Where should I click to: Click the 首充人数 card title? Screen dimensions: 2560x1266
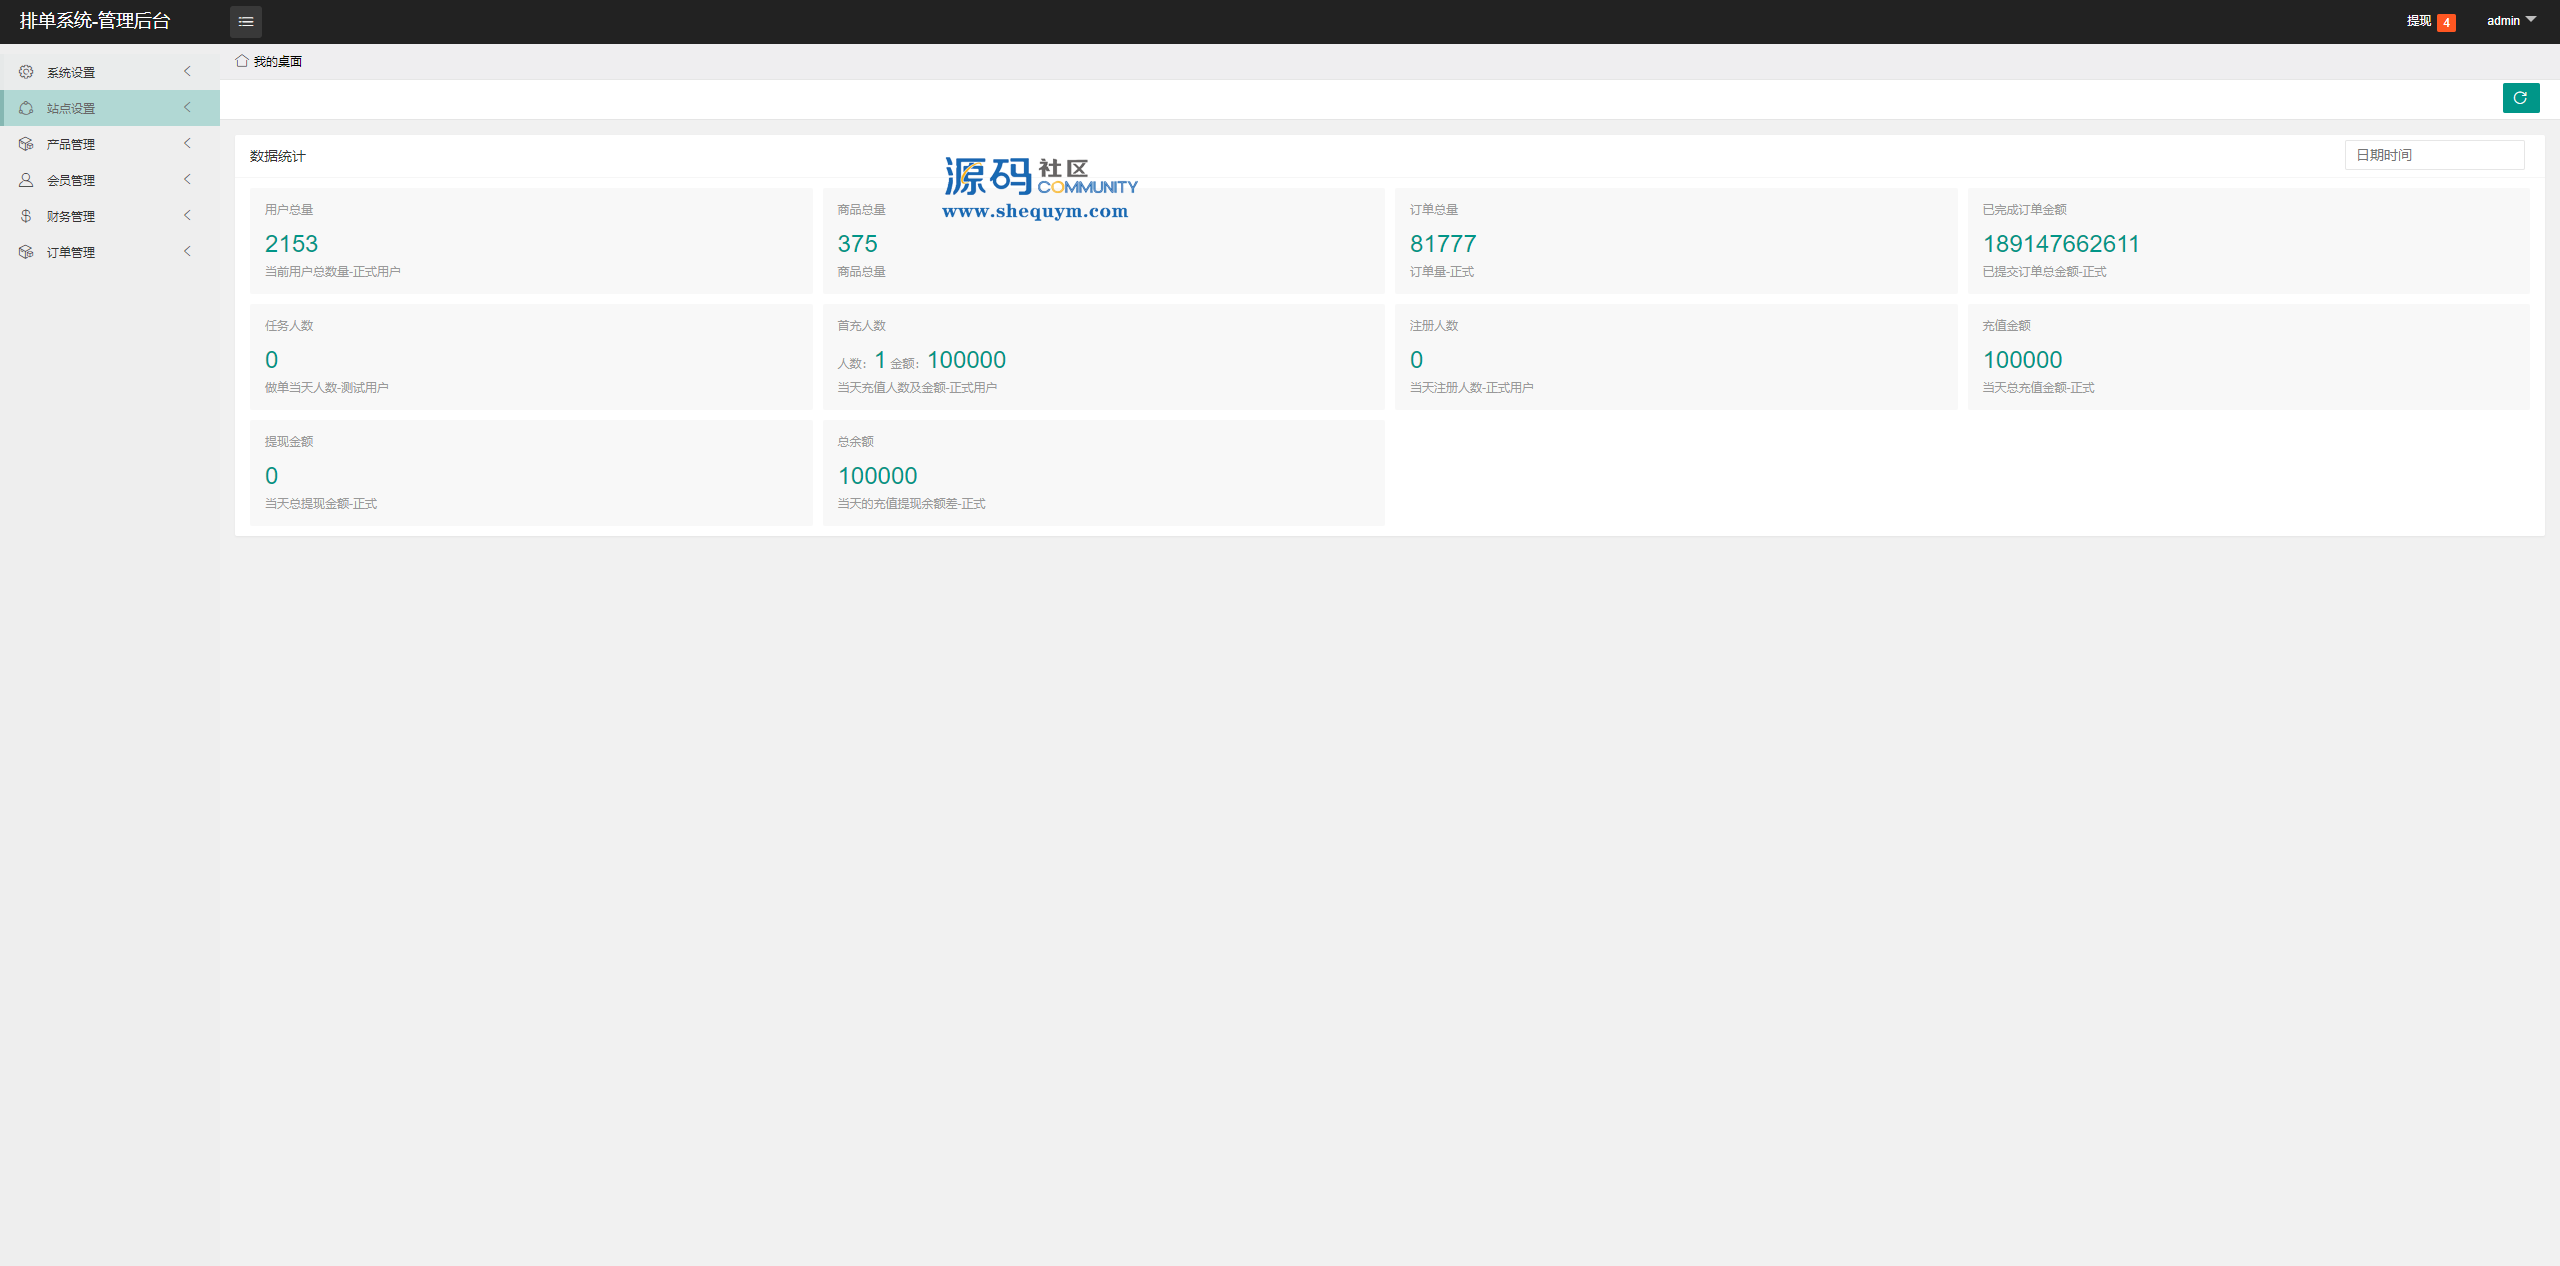point(861,326)
